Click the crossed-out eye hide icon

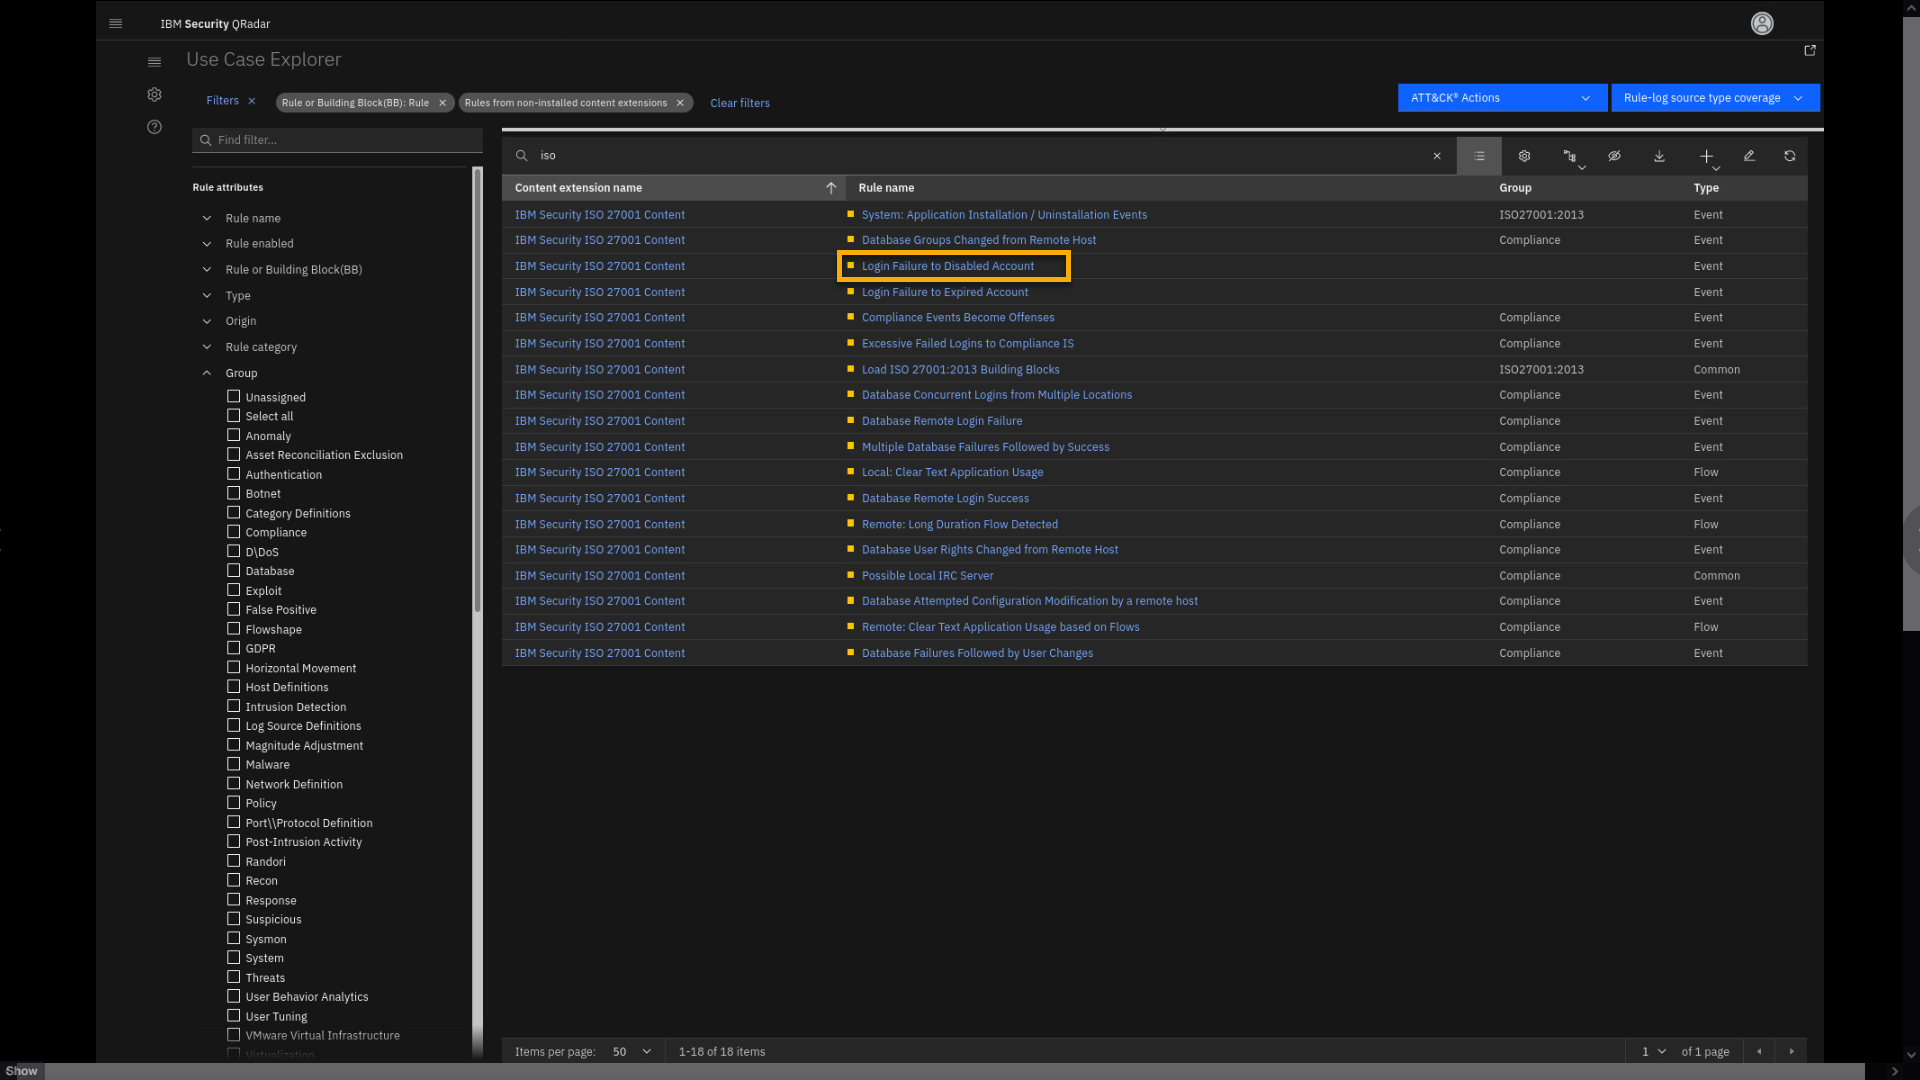[1614, 156]
